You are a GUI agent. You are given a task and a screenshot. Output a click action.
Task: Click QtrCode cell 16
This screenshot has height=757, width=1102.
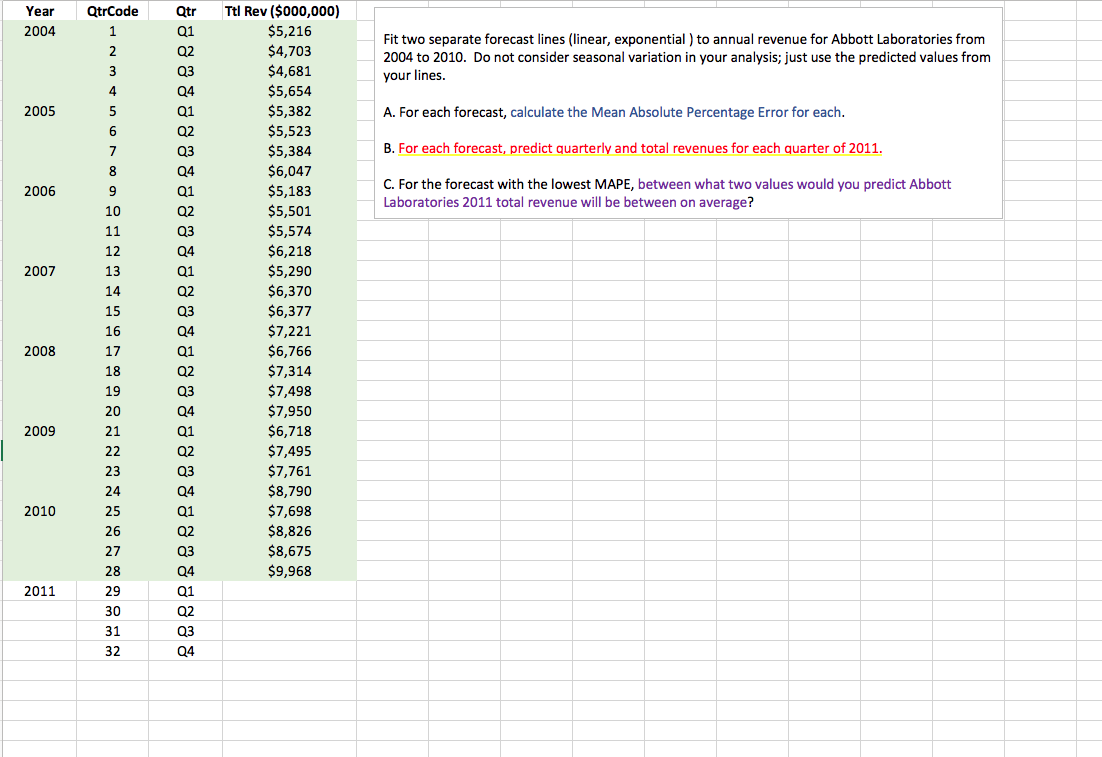pyautogui.click(x=112, y=331)
